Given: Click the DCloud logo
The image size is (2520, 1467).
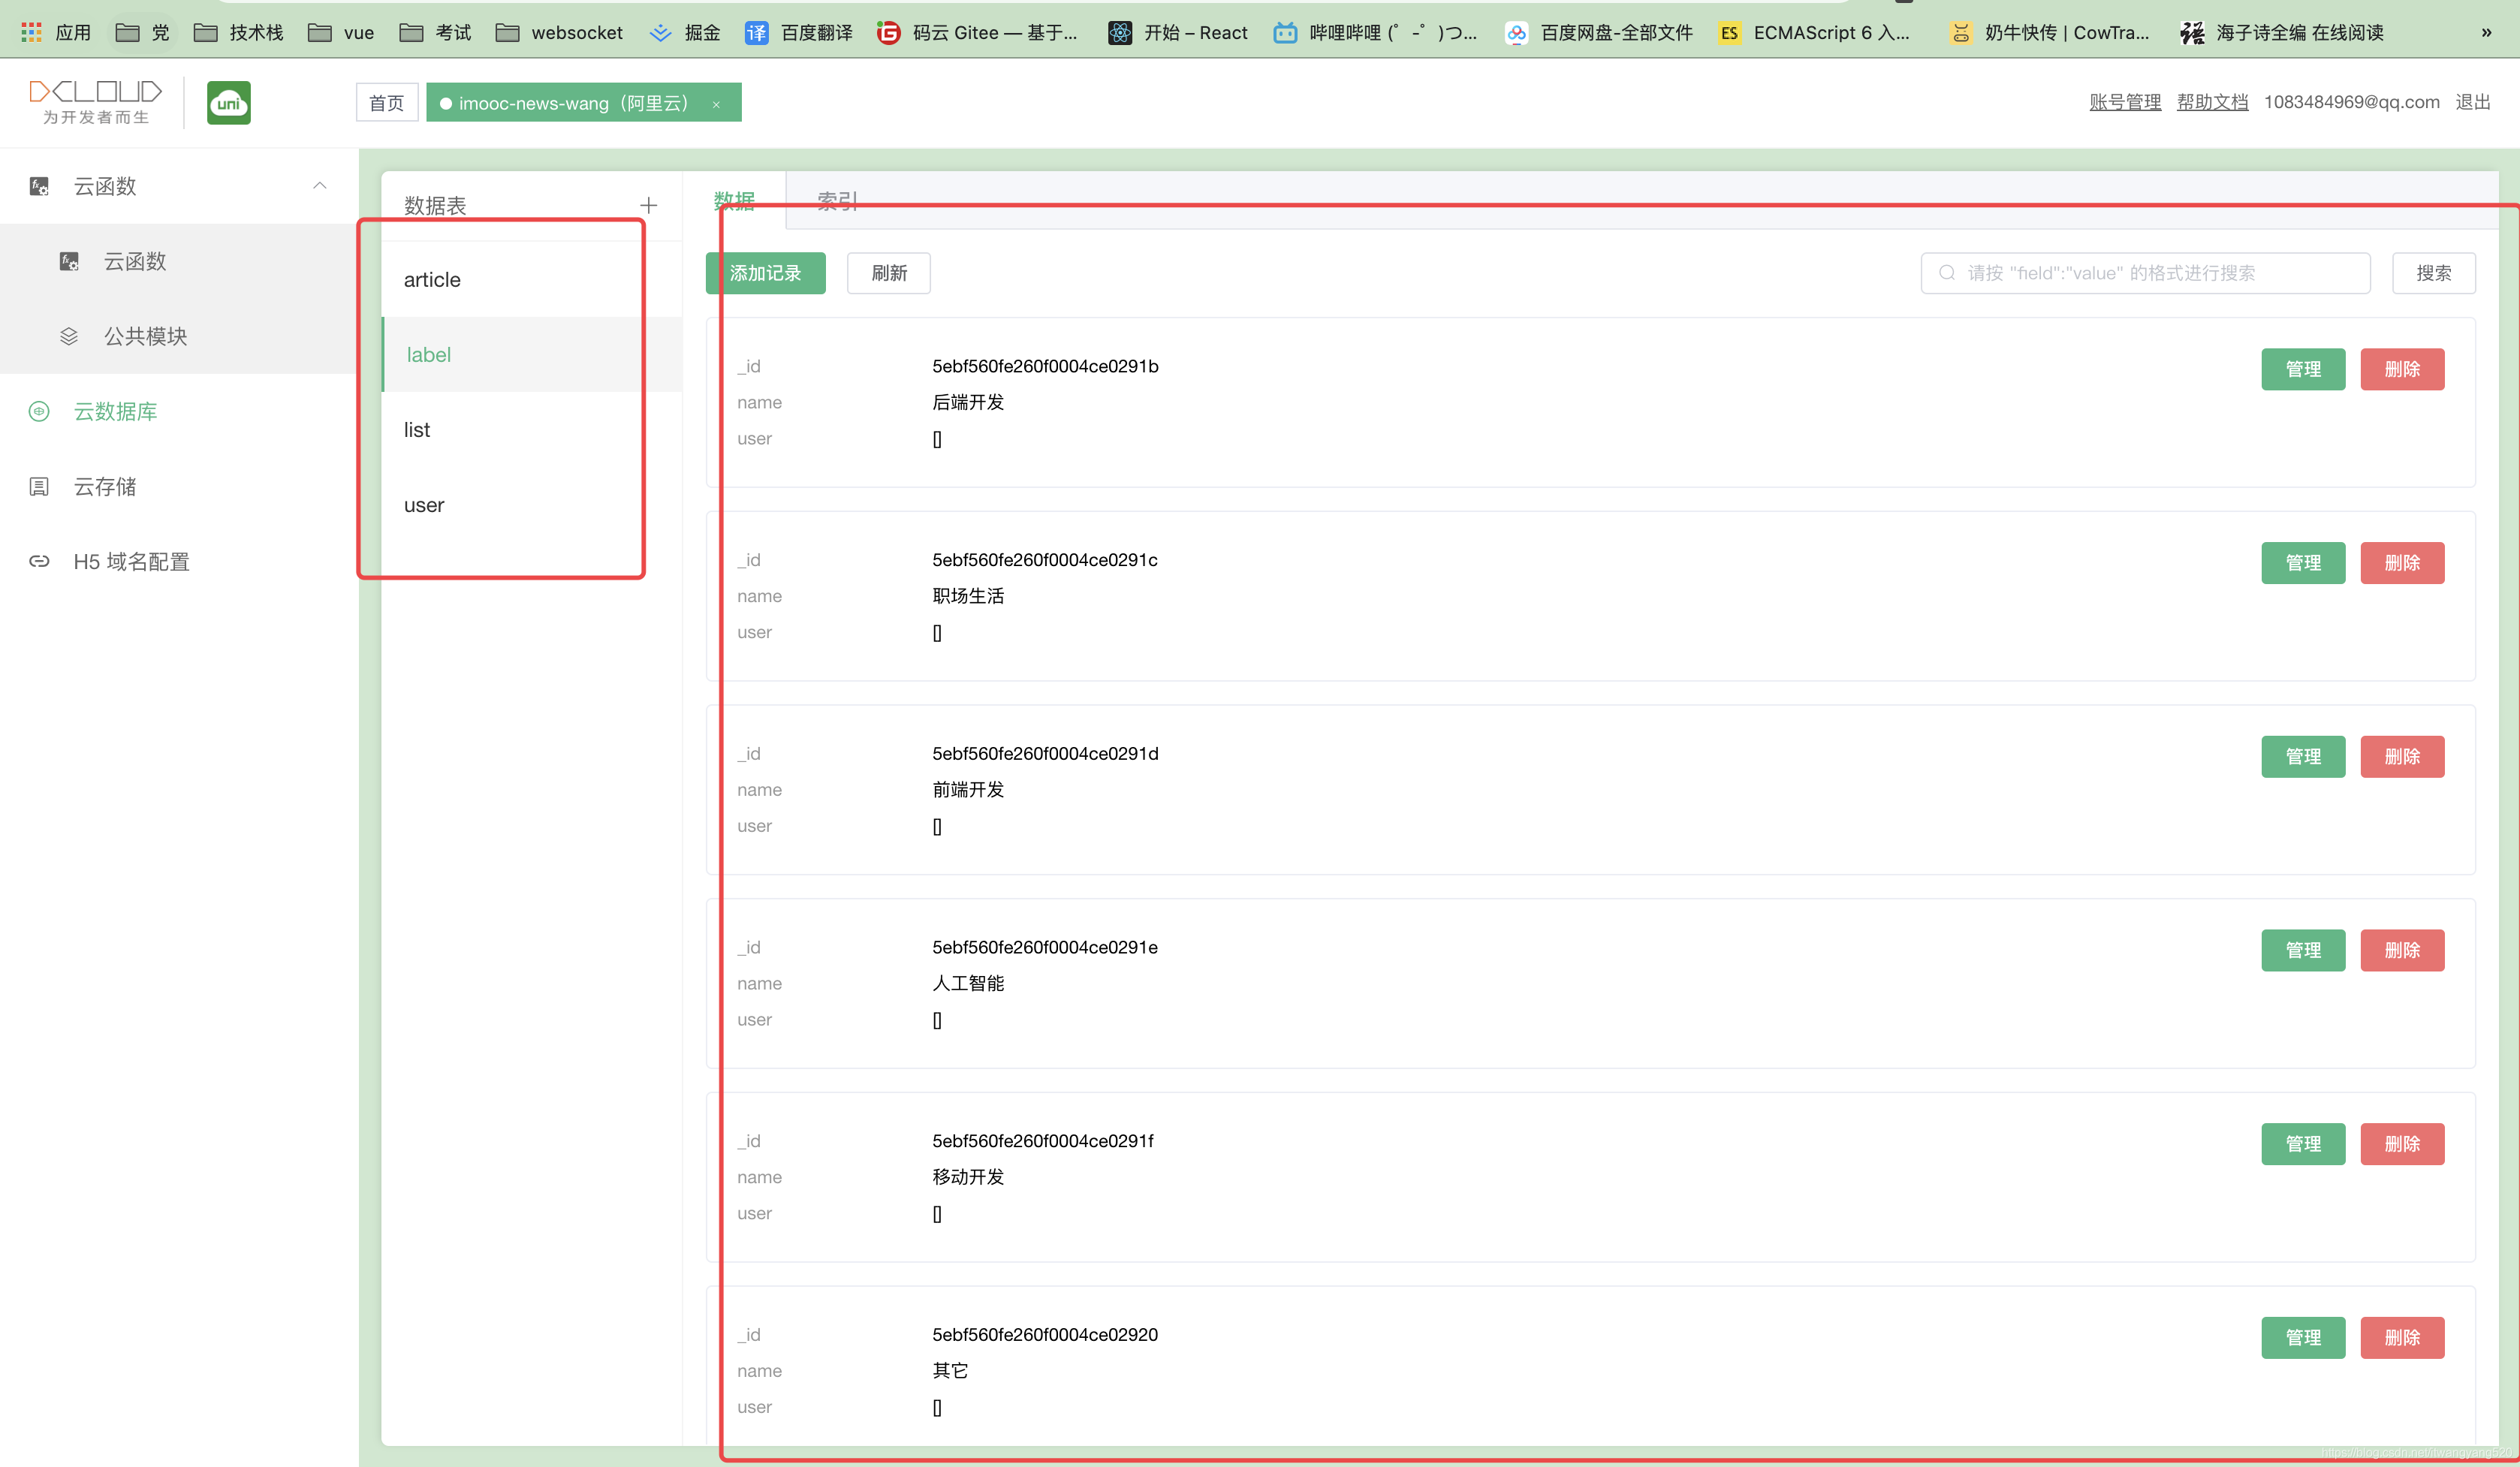Looking at the screenshot, I should coord(95,102).
